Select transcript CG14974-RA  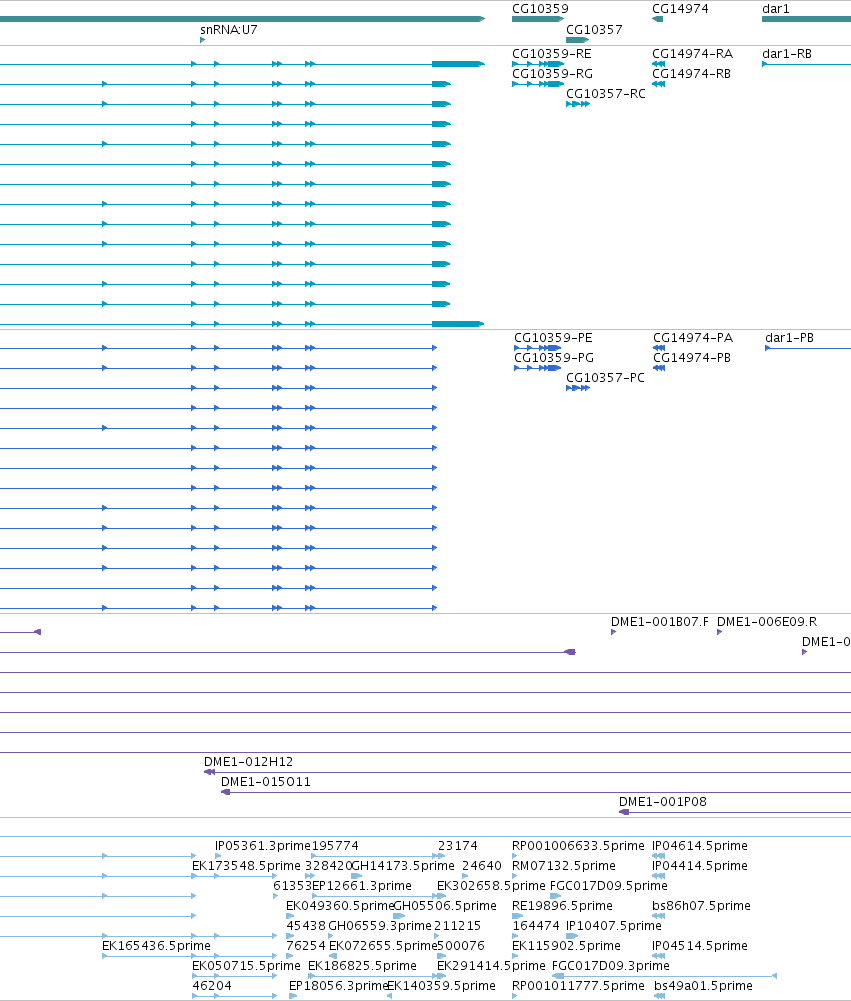[x=692, y=54]
